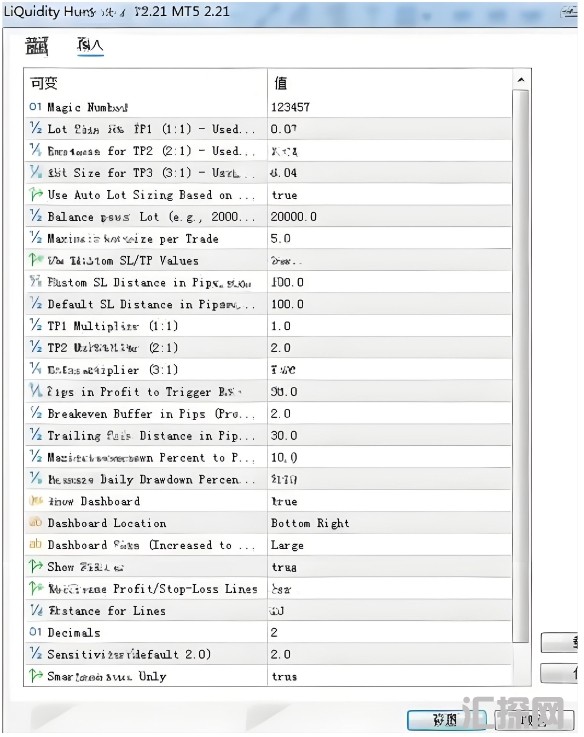The image size is (584, 737).
Task: Click the ab icon beside Dashboard Size
Action: pos(36,544)
